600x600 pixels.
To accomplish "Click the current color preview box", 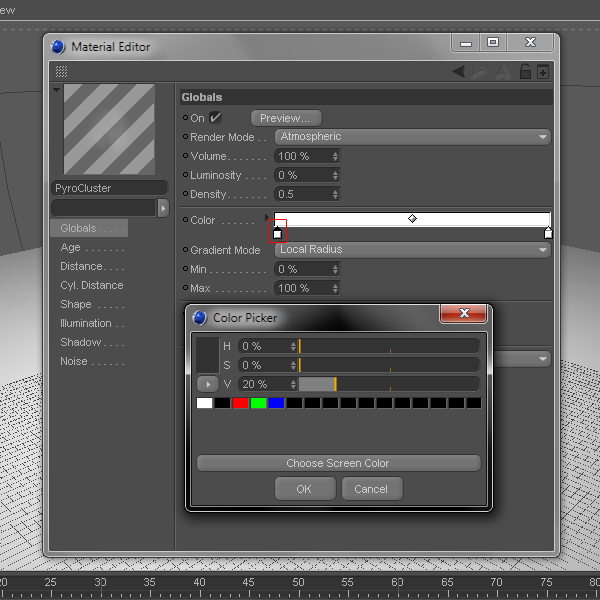I will pos(207,355).
